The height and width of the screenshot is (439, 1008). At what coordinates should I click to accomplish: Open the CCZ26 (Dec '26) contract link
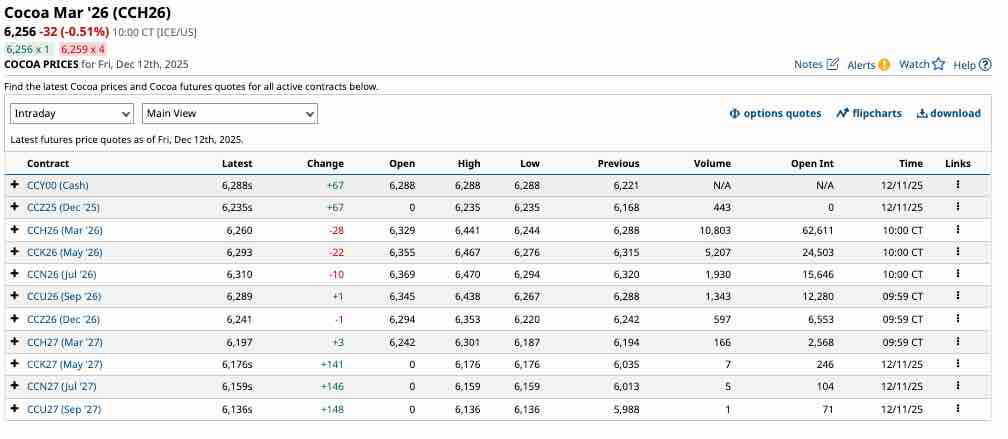pos(63,319)
